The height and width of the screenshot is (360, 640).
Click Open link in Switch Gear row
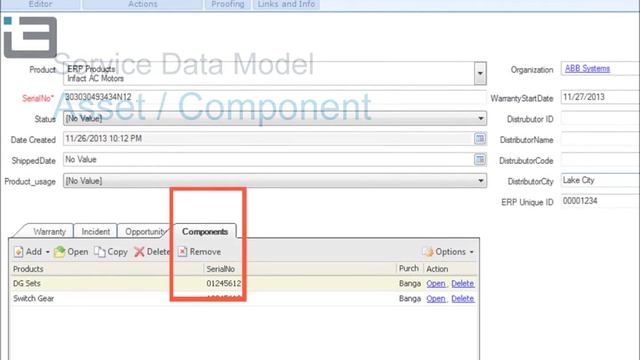pyautogui.click(x=436, y=299)
